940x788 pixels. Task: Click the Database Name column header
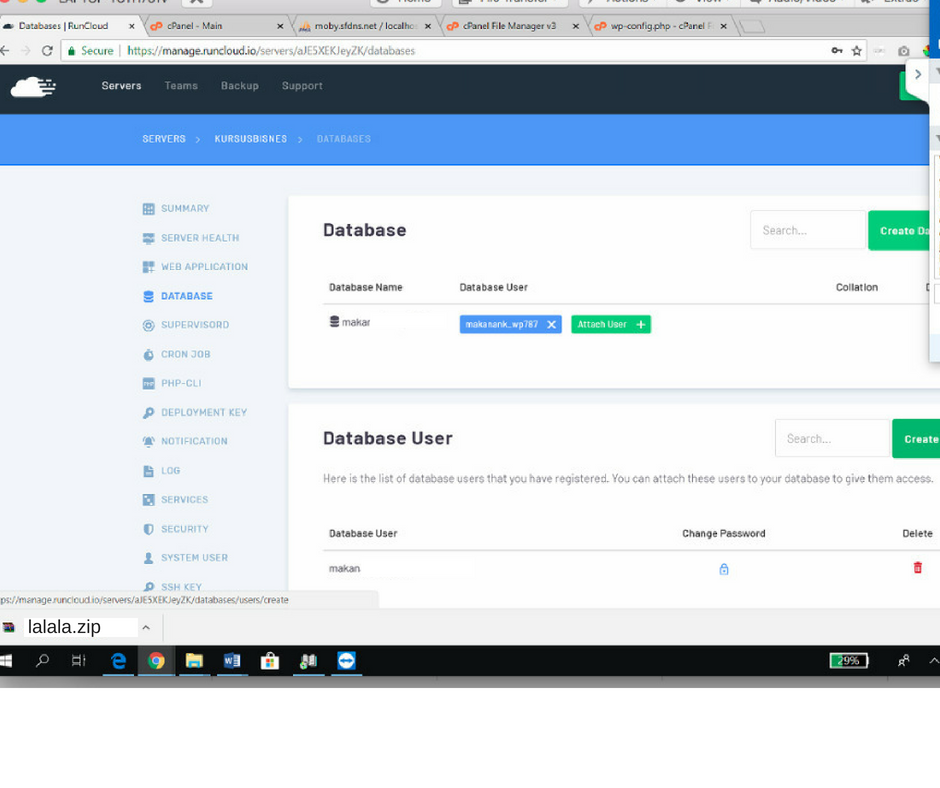(x=366, y=287)
